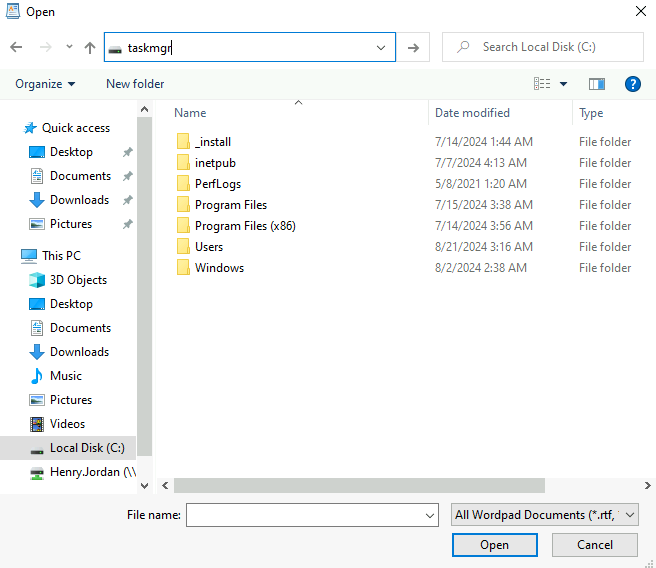Click the 8/21/2024 3:16 AM date cell
The image size is (656, 568).
484,247
